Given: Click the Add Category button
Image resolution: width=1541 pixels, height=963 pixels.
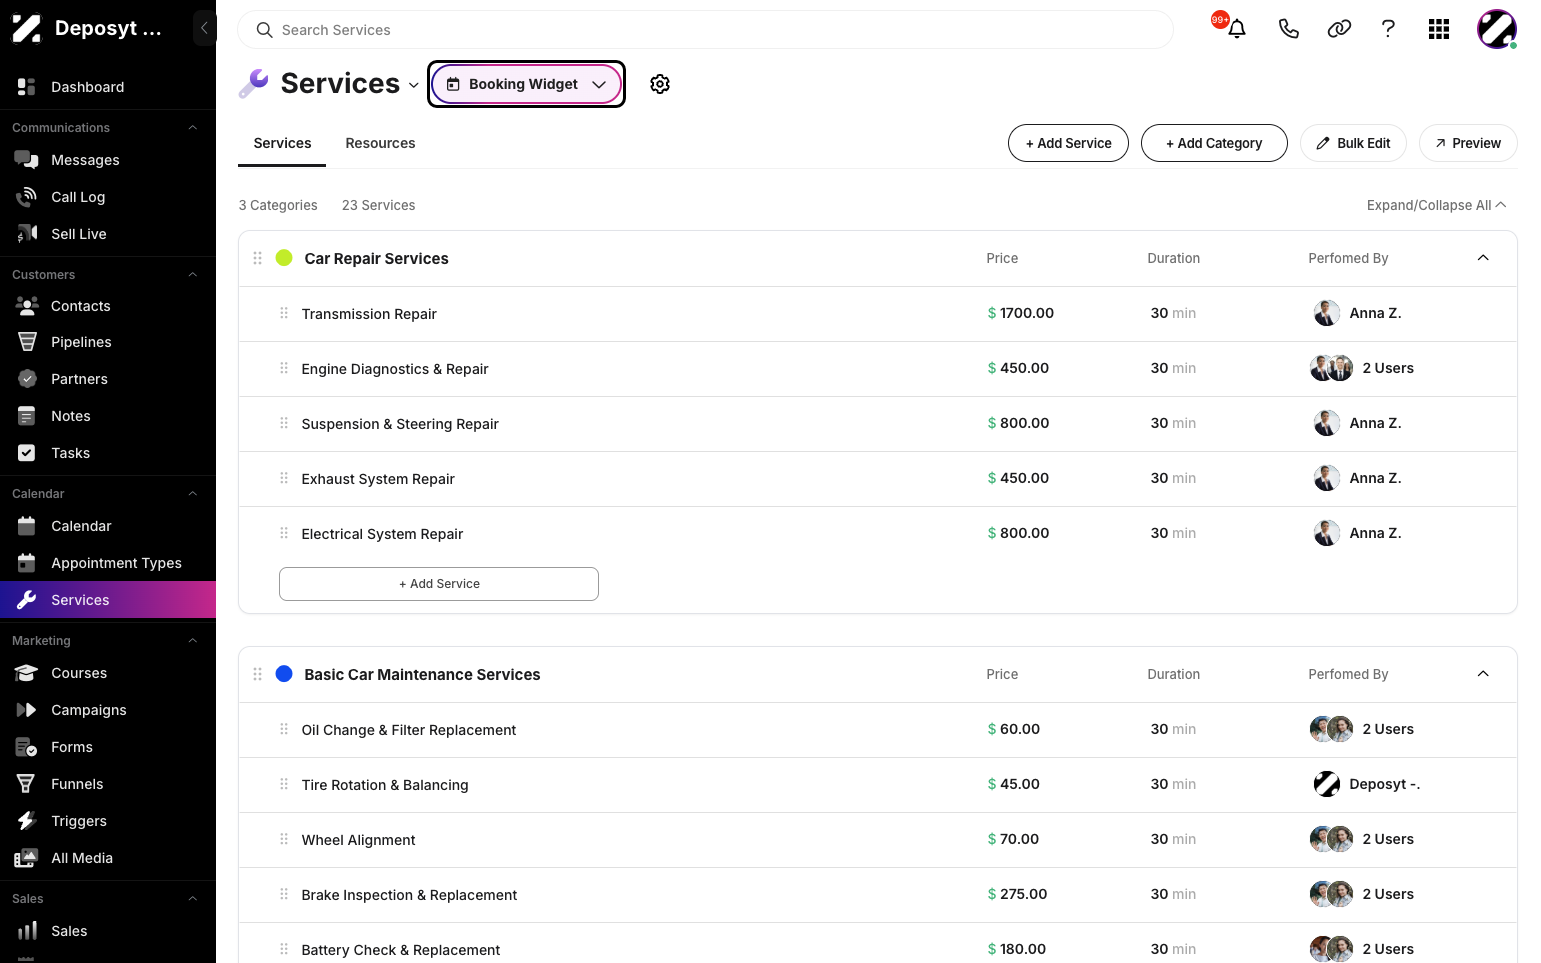Looking at the screenshot, I should tap(1214, 143).
